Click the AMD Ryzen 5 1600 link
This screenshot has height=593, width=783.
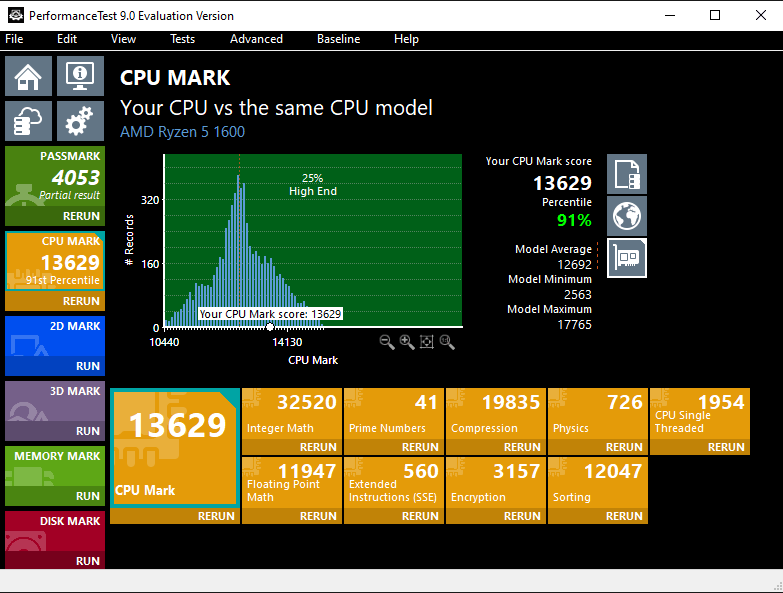click(182, 132)
